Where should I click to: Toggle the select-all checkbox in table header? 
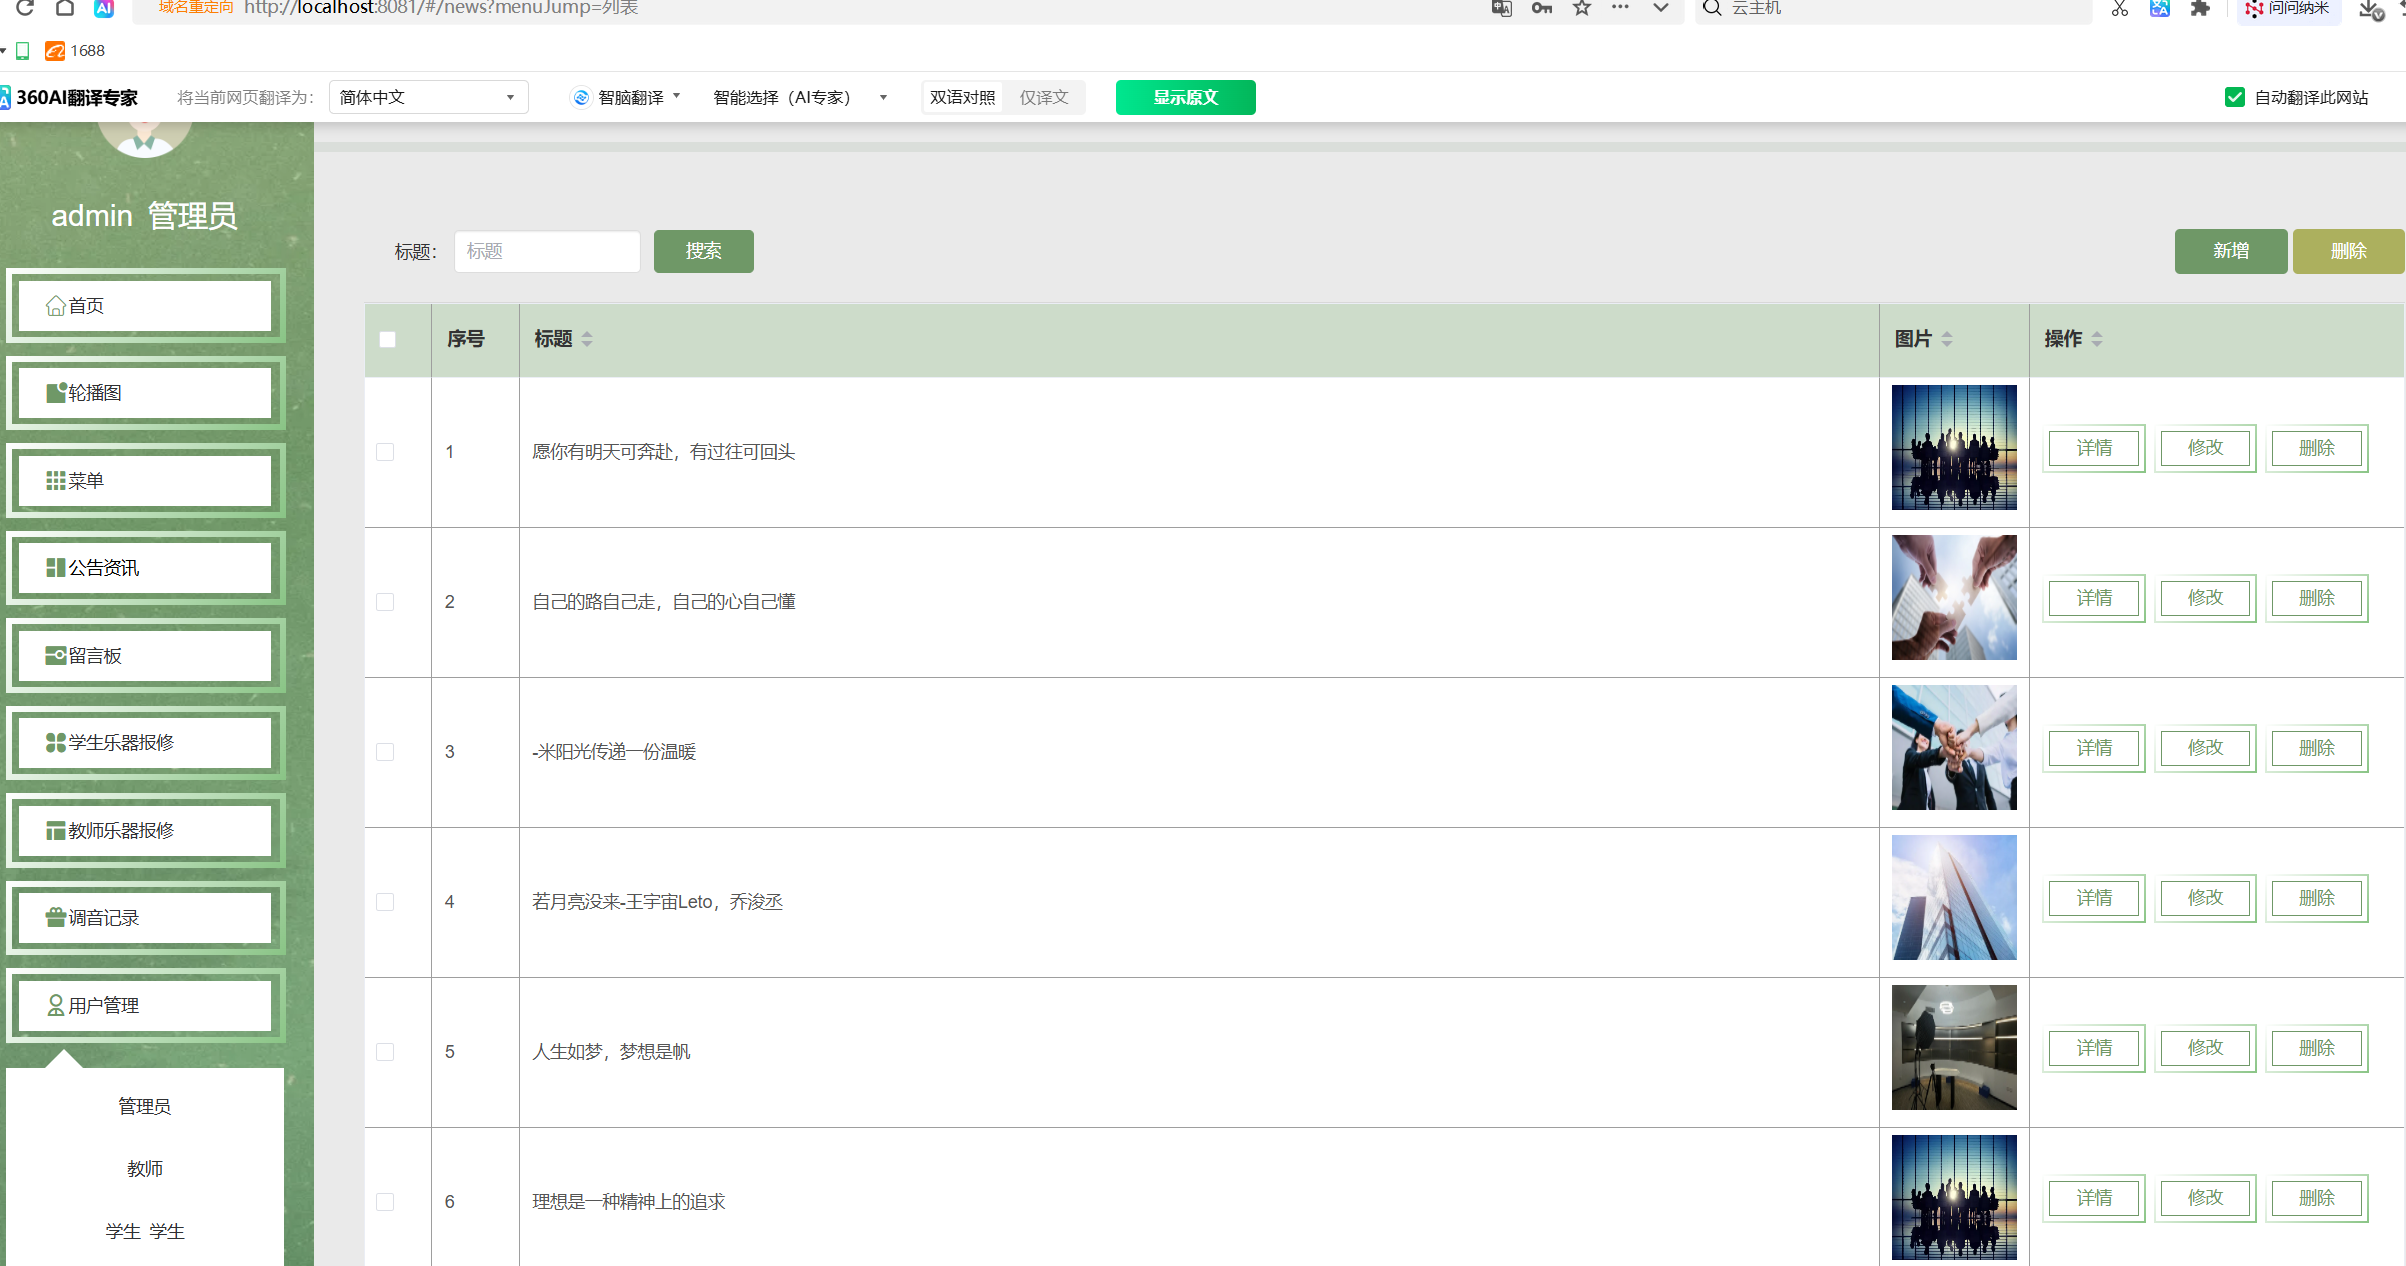[388, 340]
